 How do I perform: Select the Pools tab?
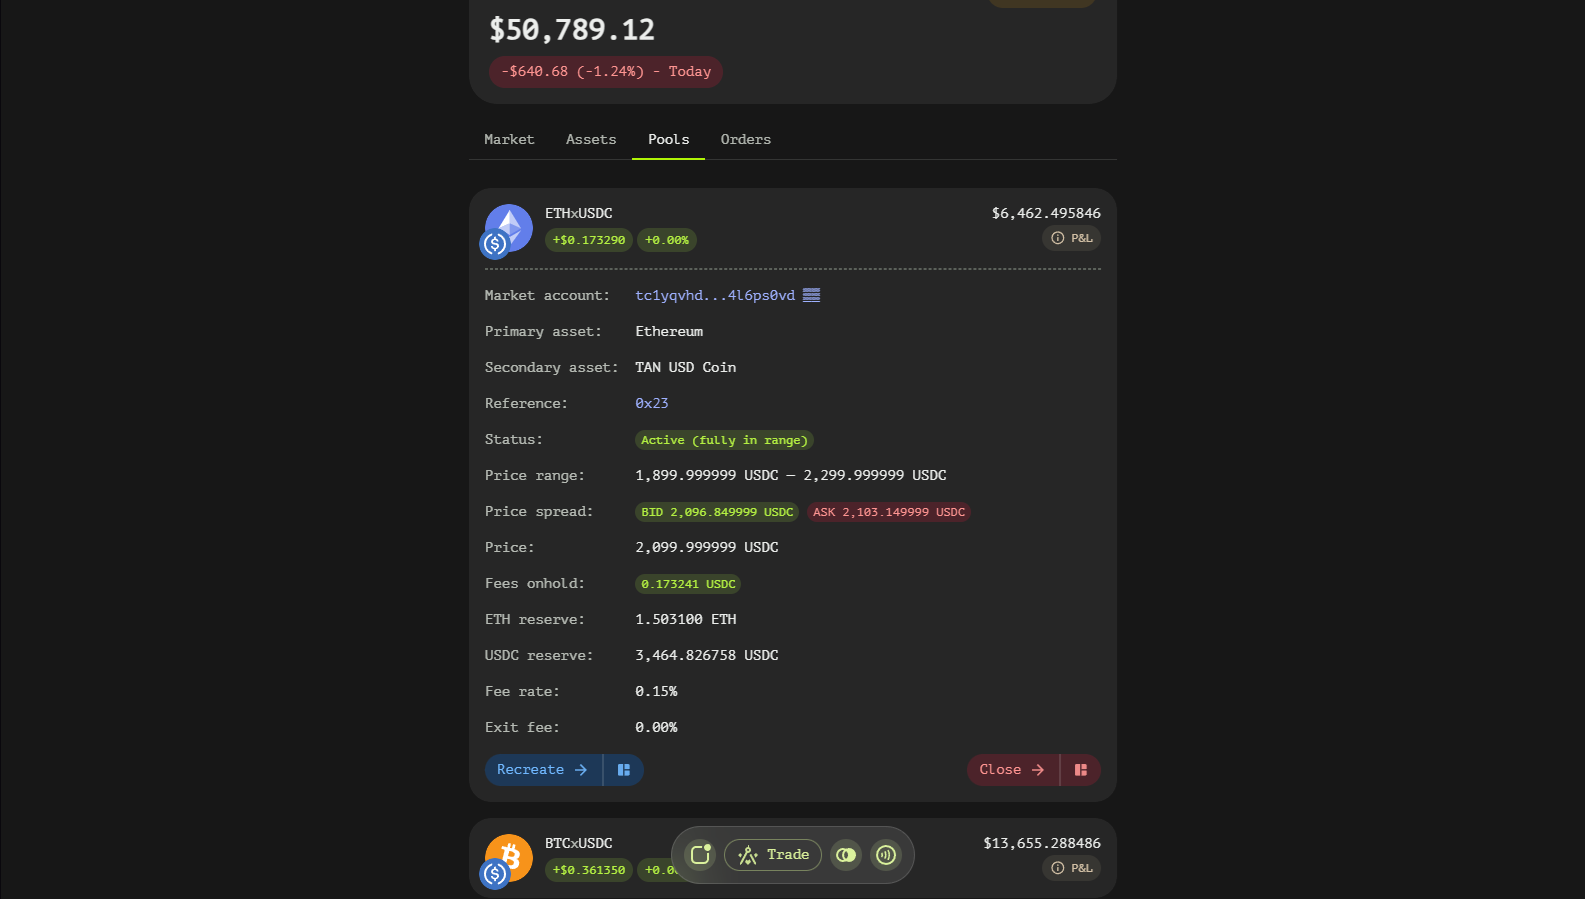click(x=668, y=140)
